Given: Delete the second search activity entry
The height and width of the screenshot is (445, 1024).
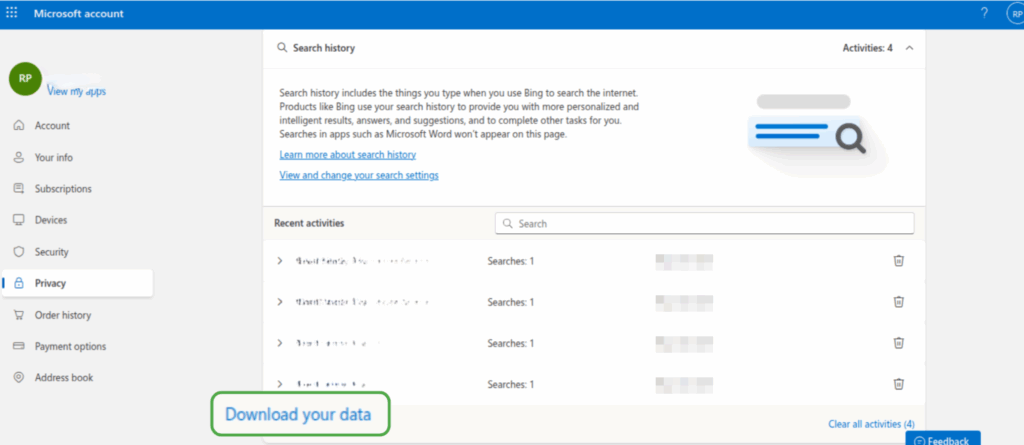Looking at the screenshot, I should tap(898, 302).
